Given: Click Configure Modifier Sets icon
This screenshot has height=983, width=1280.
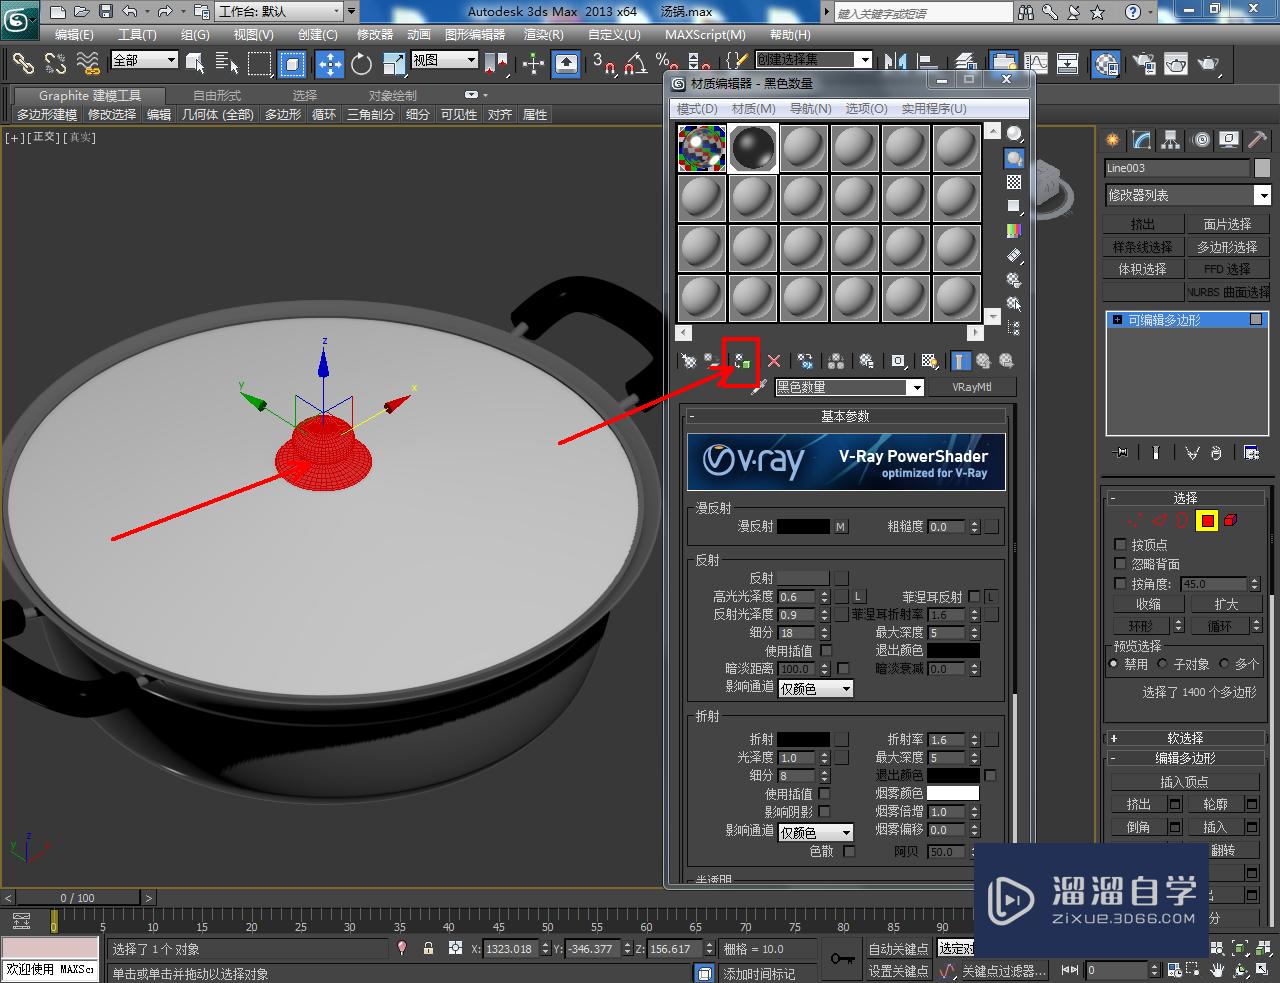Looking at the screenshot, I should point(1251,453).
